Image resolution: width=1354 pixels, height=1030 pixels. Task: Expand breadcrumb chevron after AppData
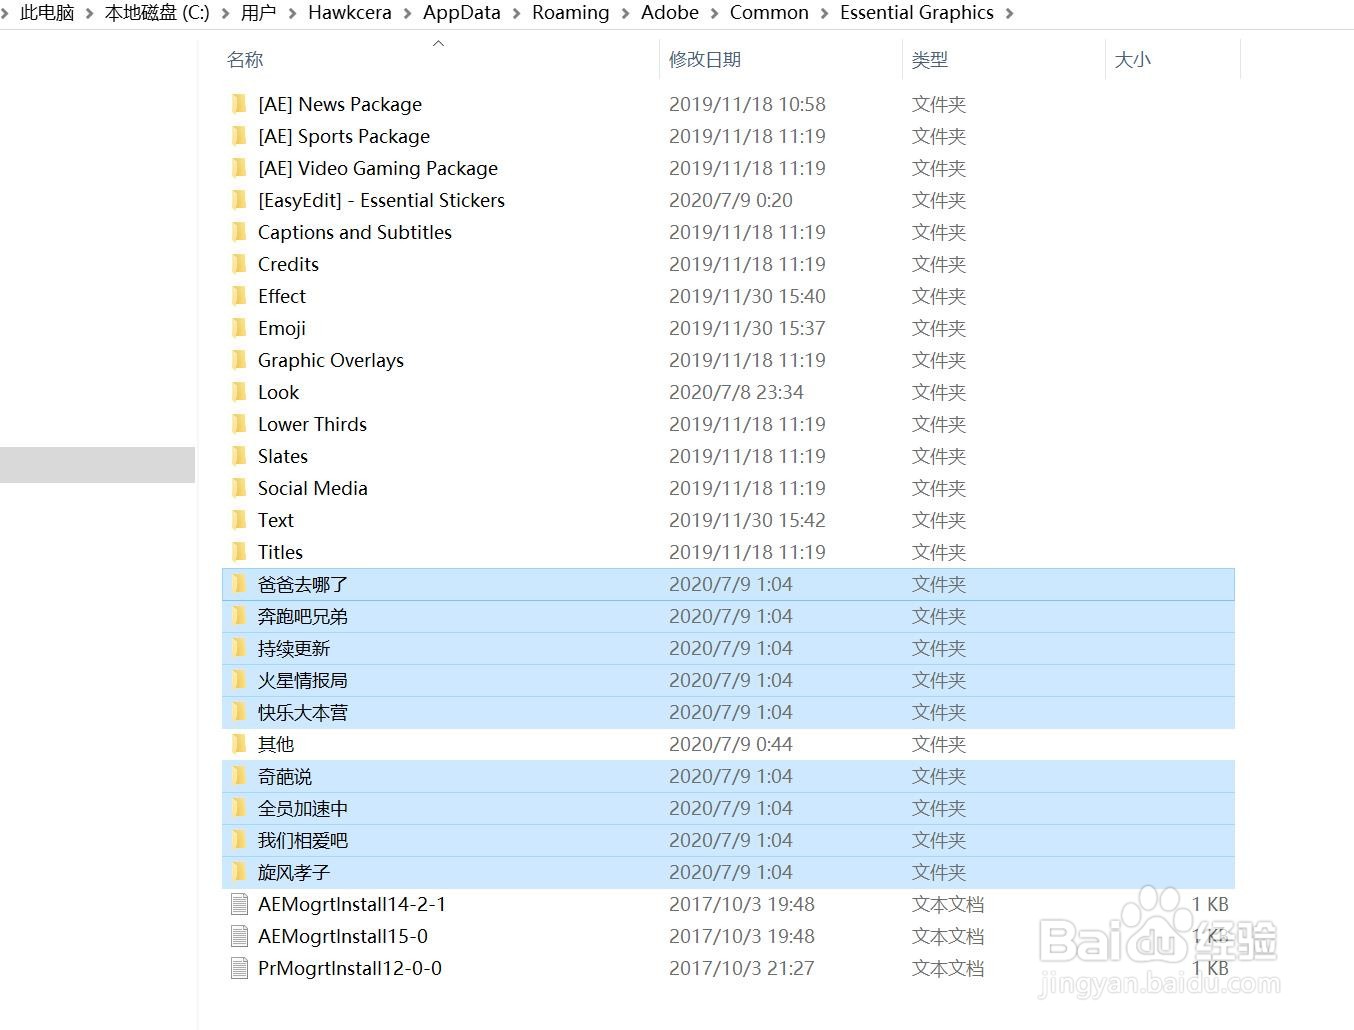(x=516, y=13)
